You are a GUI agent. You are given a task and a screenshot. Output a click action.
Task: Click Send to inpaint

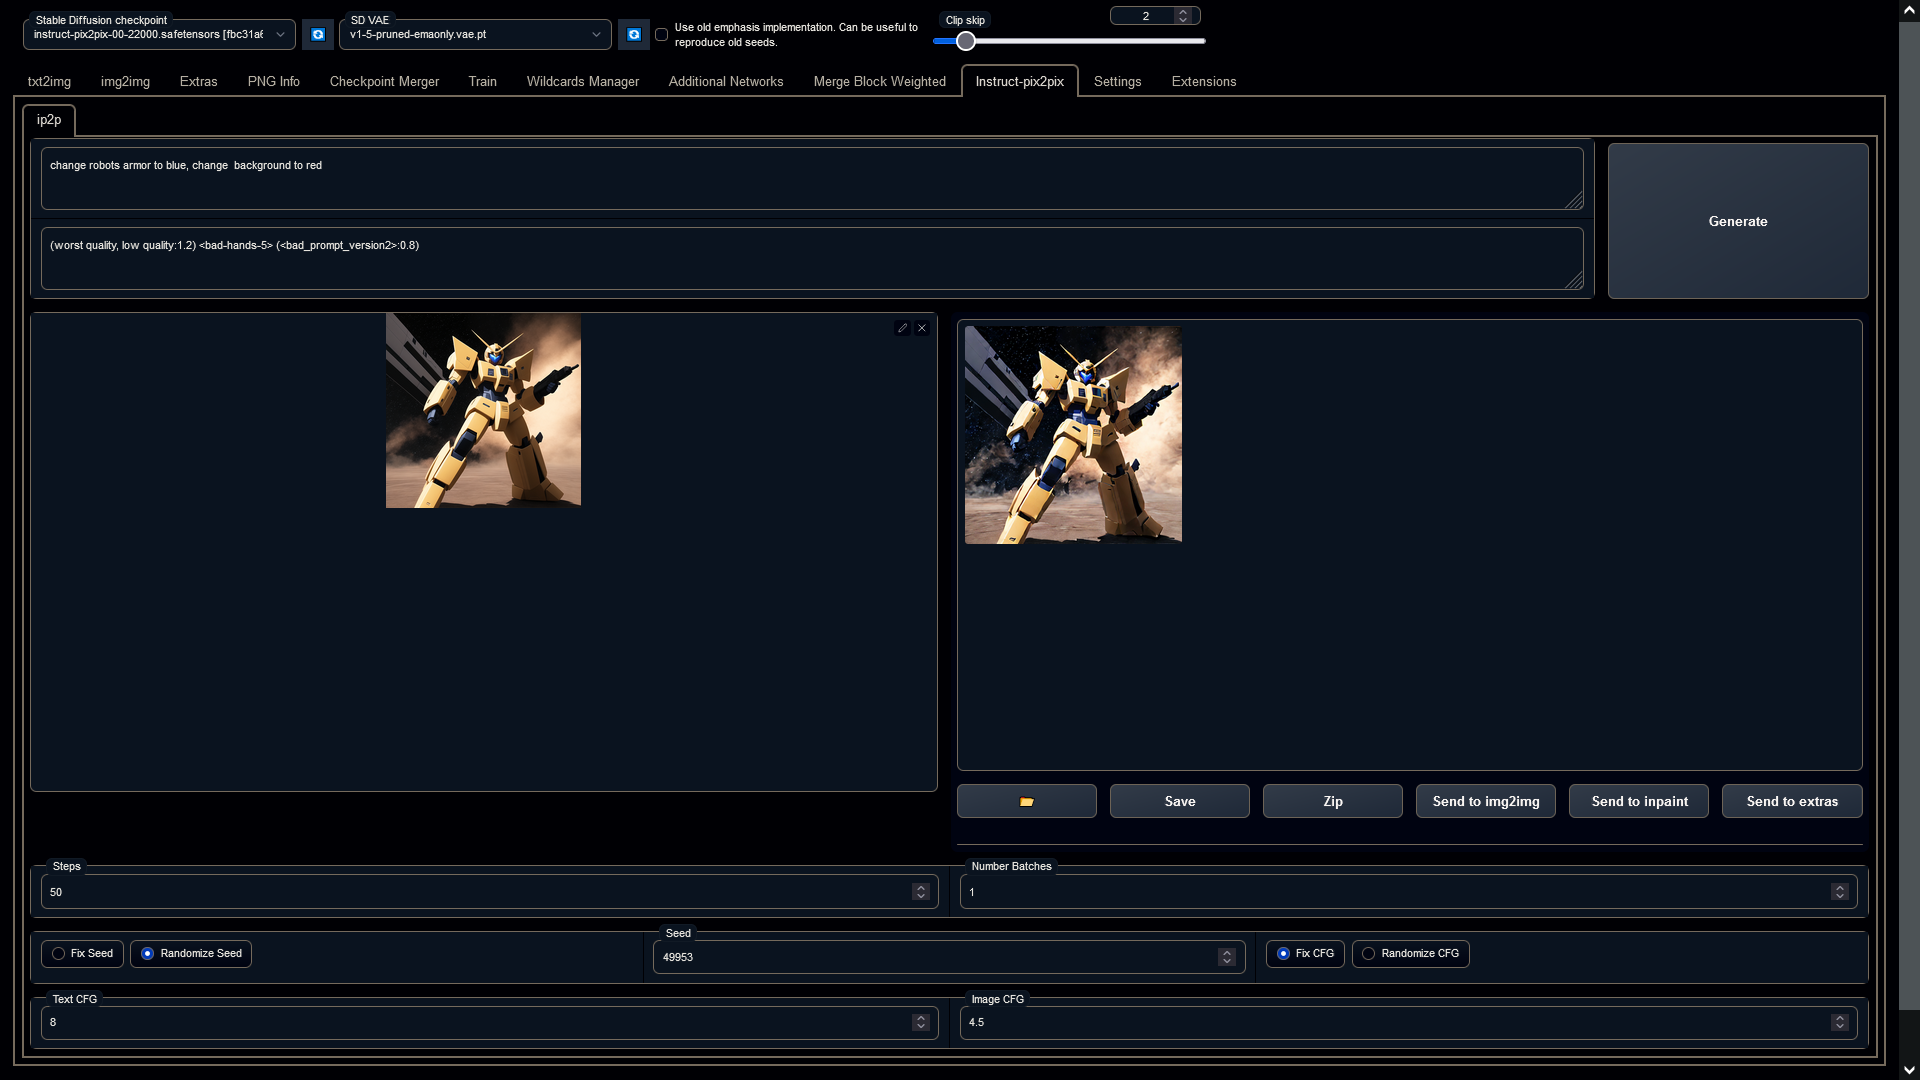tap(1638, 801)
